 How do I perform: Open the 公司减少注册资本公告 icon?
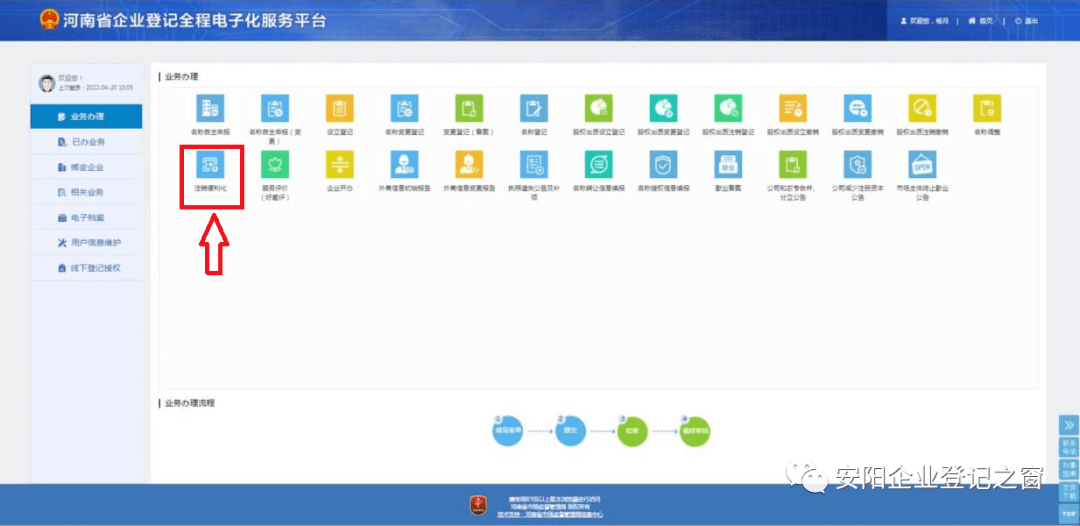(x=858, y=164)
